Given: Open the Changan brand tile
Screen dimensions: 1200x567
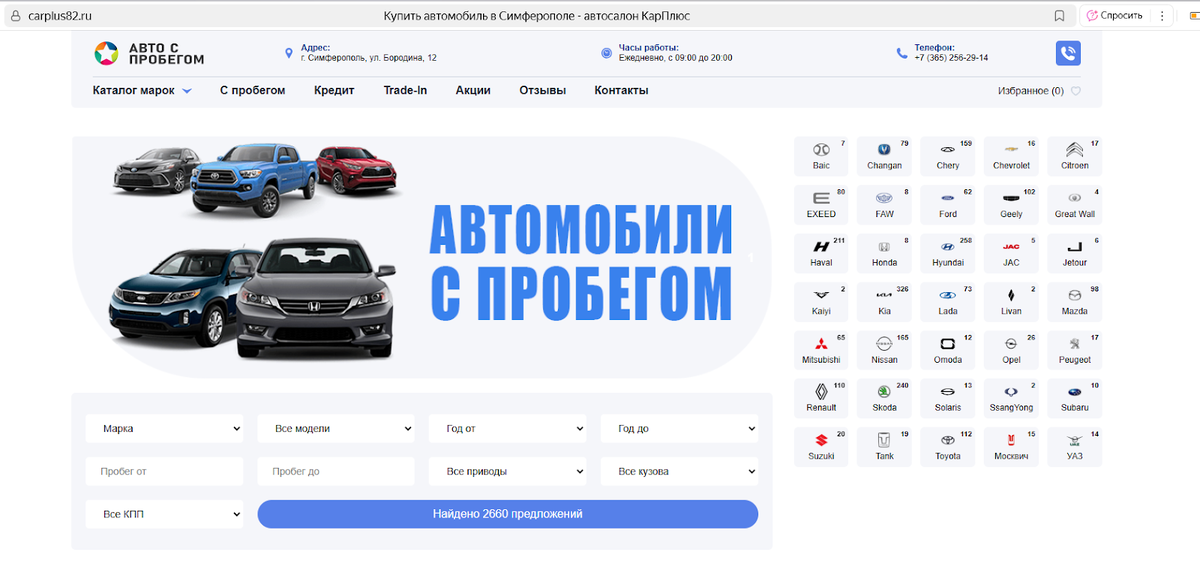Looking at the screenshot, I should pyautogui.click(x=884, y=156).
